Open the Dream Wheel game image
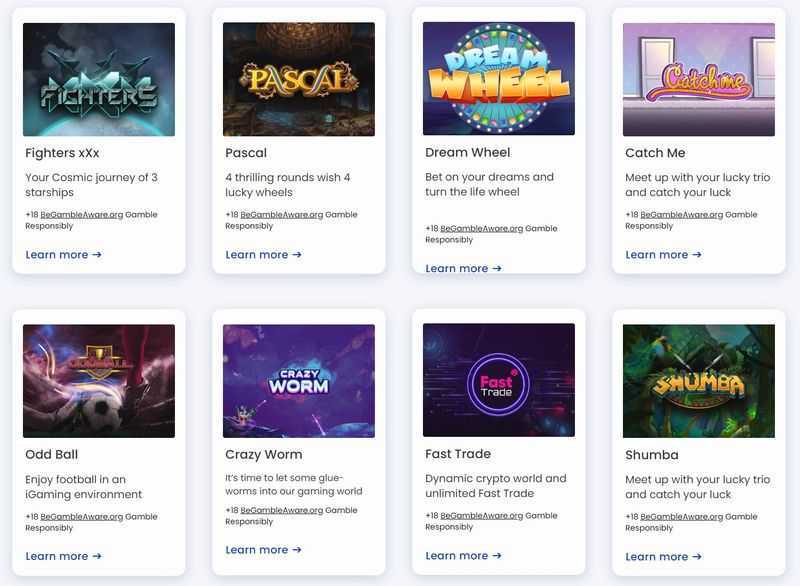Viewport: 800px width, 586px height. (499, 79)
